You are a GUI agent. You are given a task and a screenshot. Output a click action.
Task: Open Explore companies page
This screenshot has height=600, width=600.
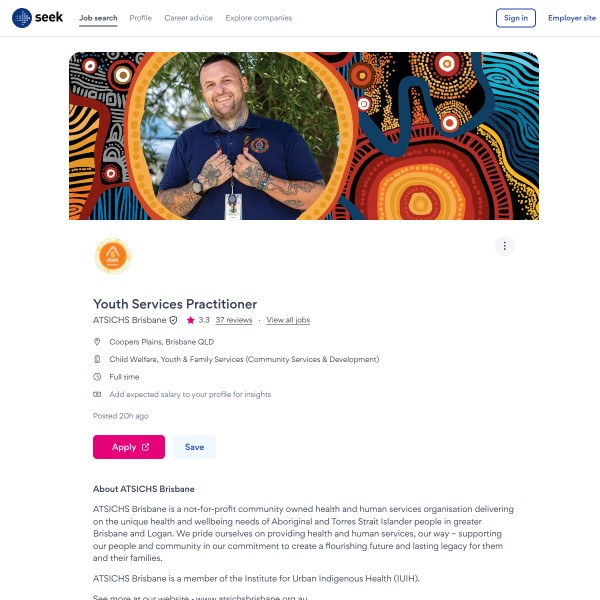258,18
